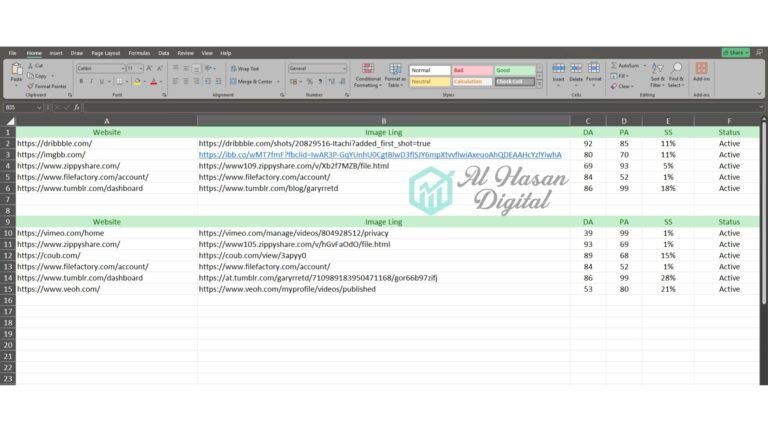Switch to the Formulas ribbon tab
Image resolution: width=768 pixels, height=432 pixels.
pos(139,53)
